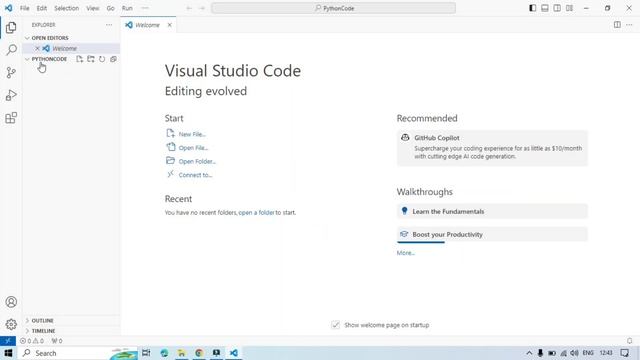Open the Extensions view icon

[x=11, y=118]
